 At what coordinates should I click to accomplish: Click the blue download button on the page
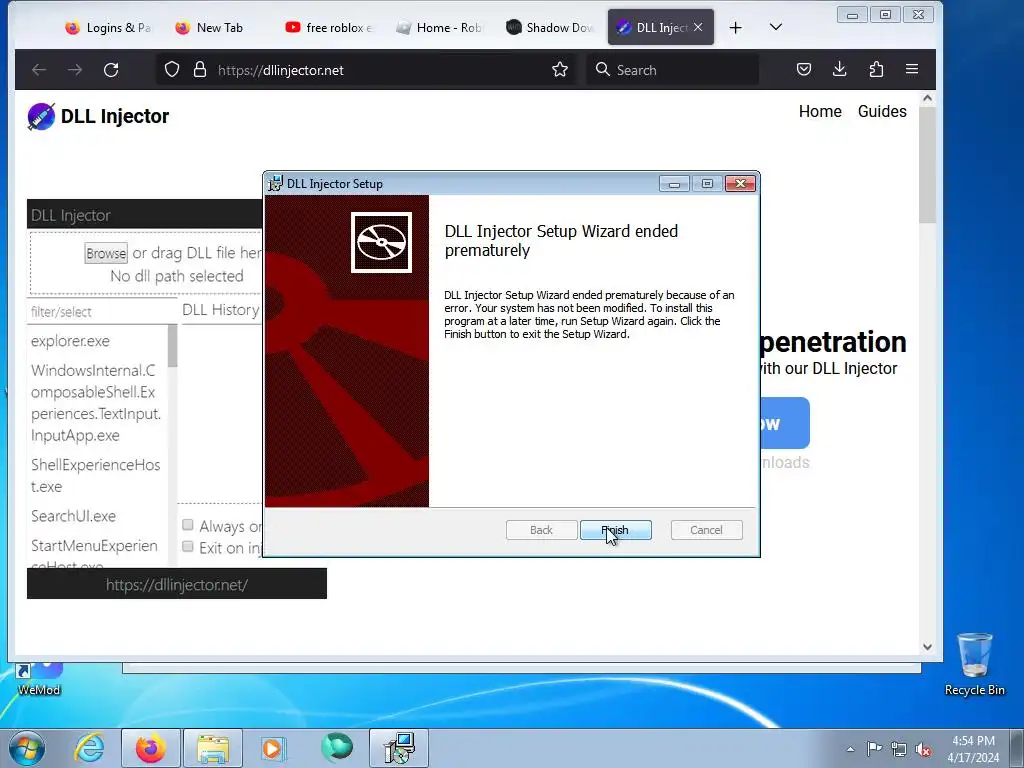pos(784,423)
